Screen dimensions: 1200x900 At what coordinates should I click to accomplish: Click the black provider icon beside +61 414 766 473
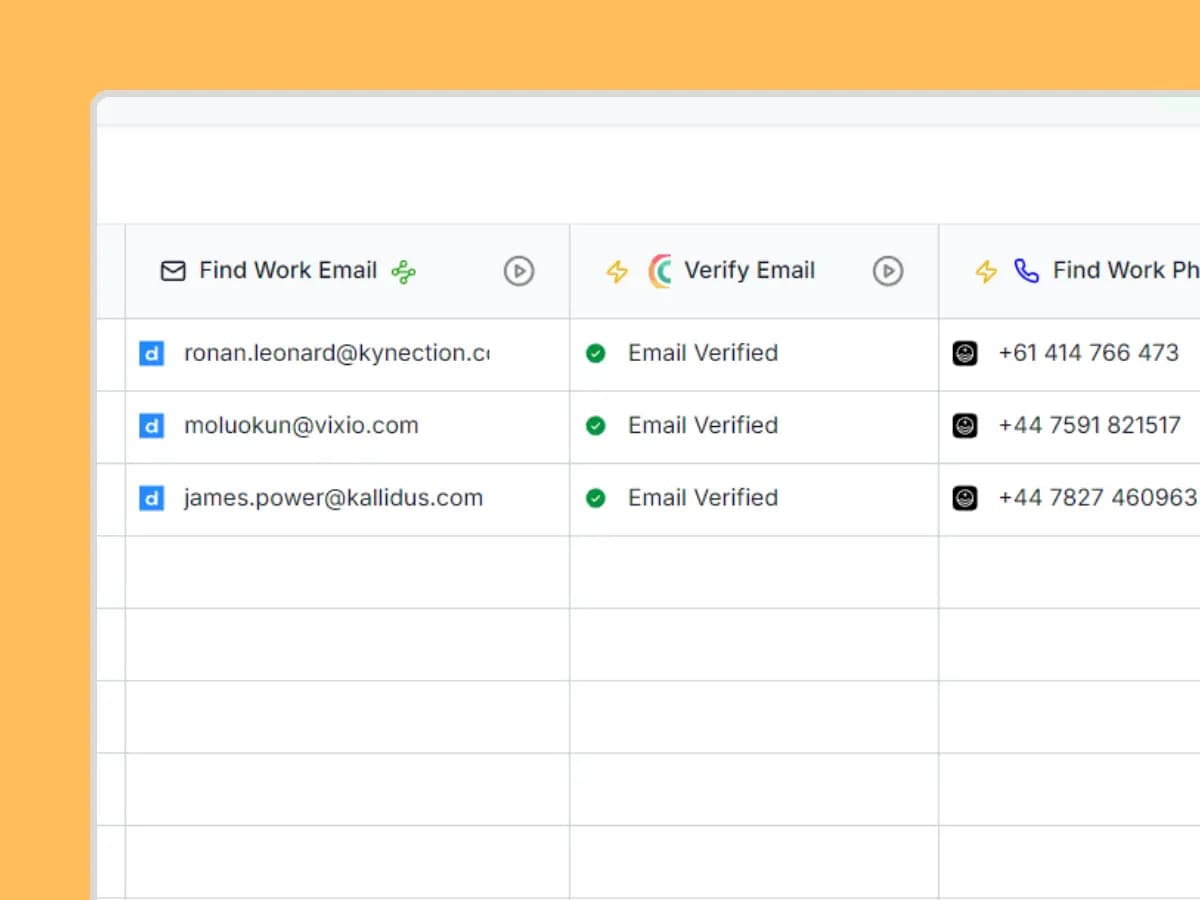[x=964, y=353]
